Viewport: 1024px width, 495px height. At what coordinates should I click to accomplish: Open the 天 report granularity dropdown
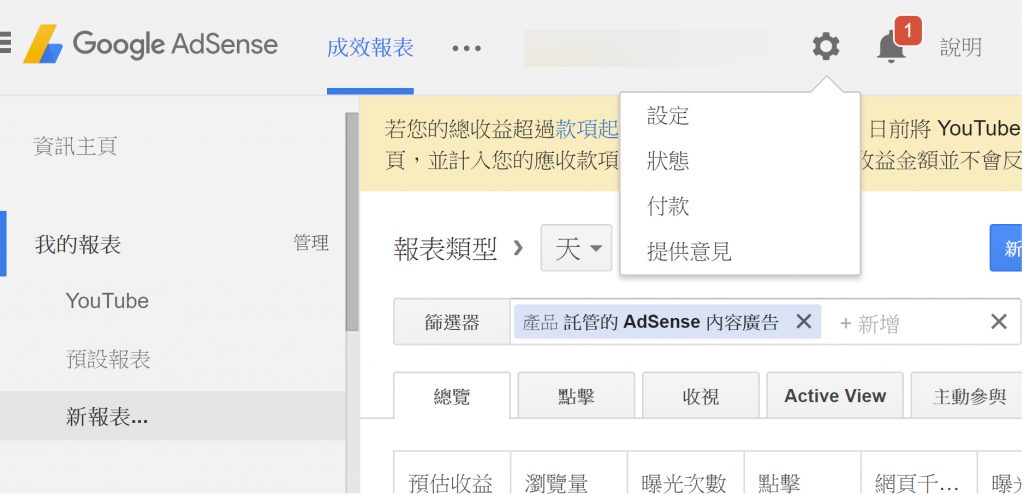tap(576, 248)
